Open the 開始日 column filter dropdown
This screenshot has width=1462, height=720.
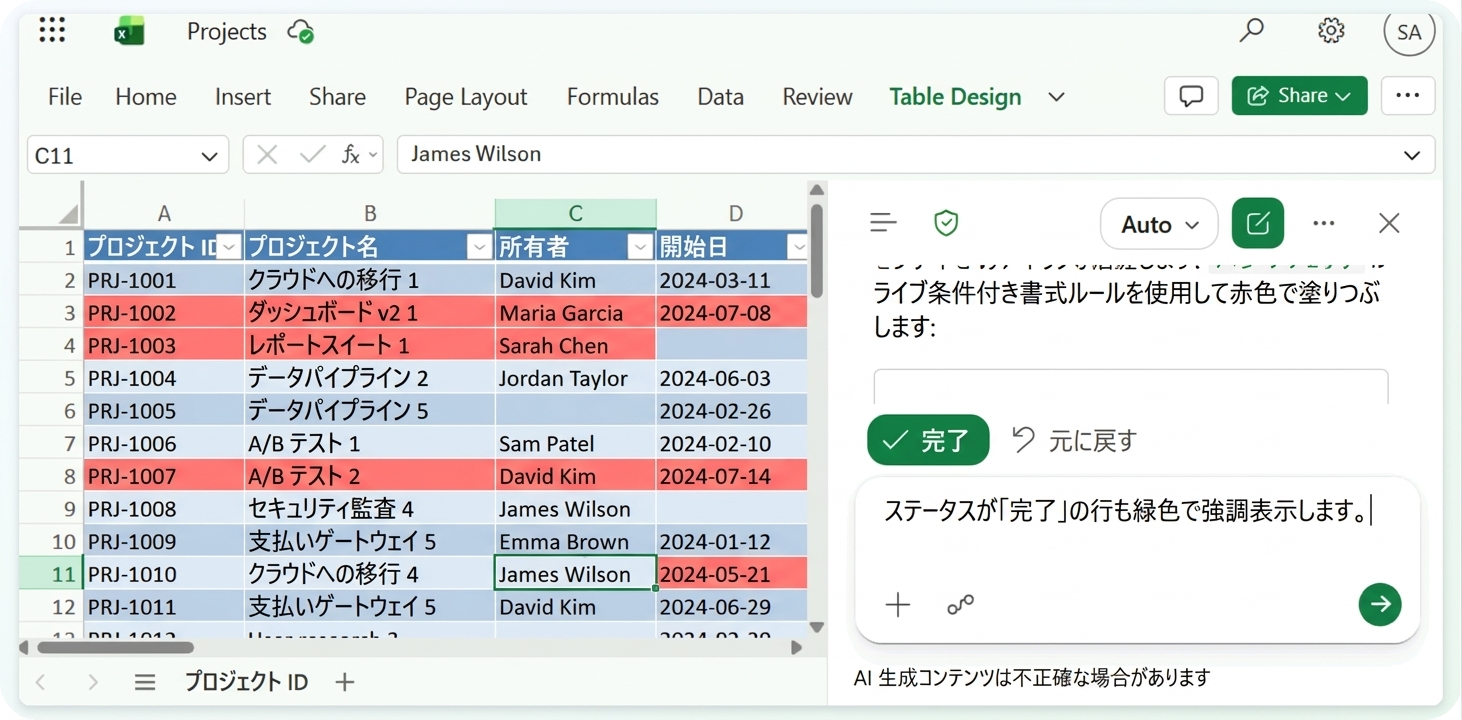click(797, 246)
